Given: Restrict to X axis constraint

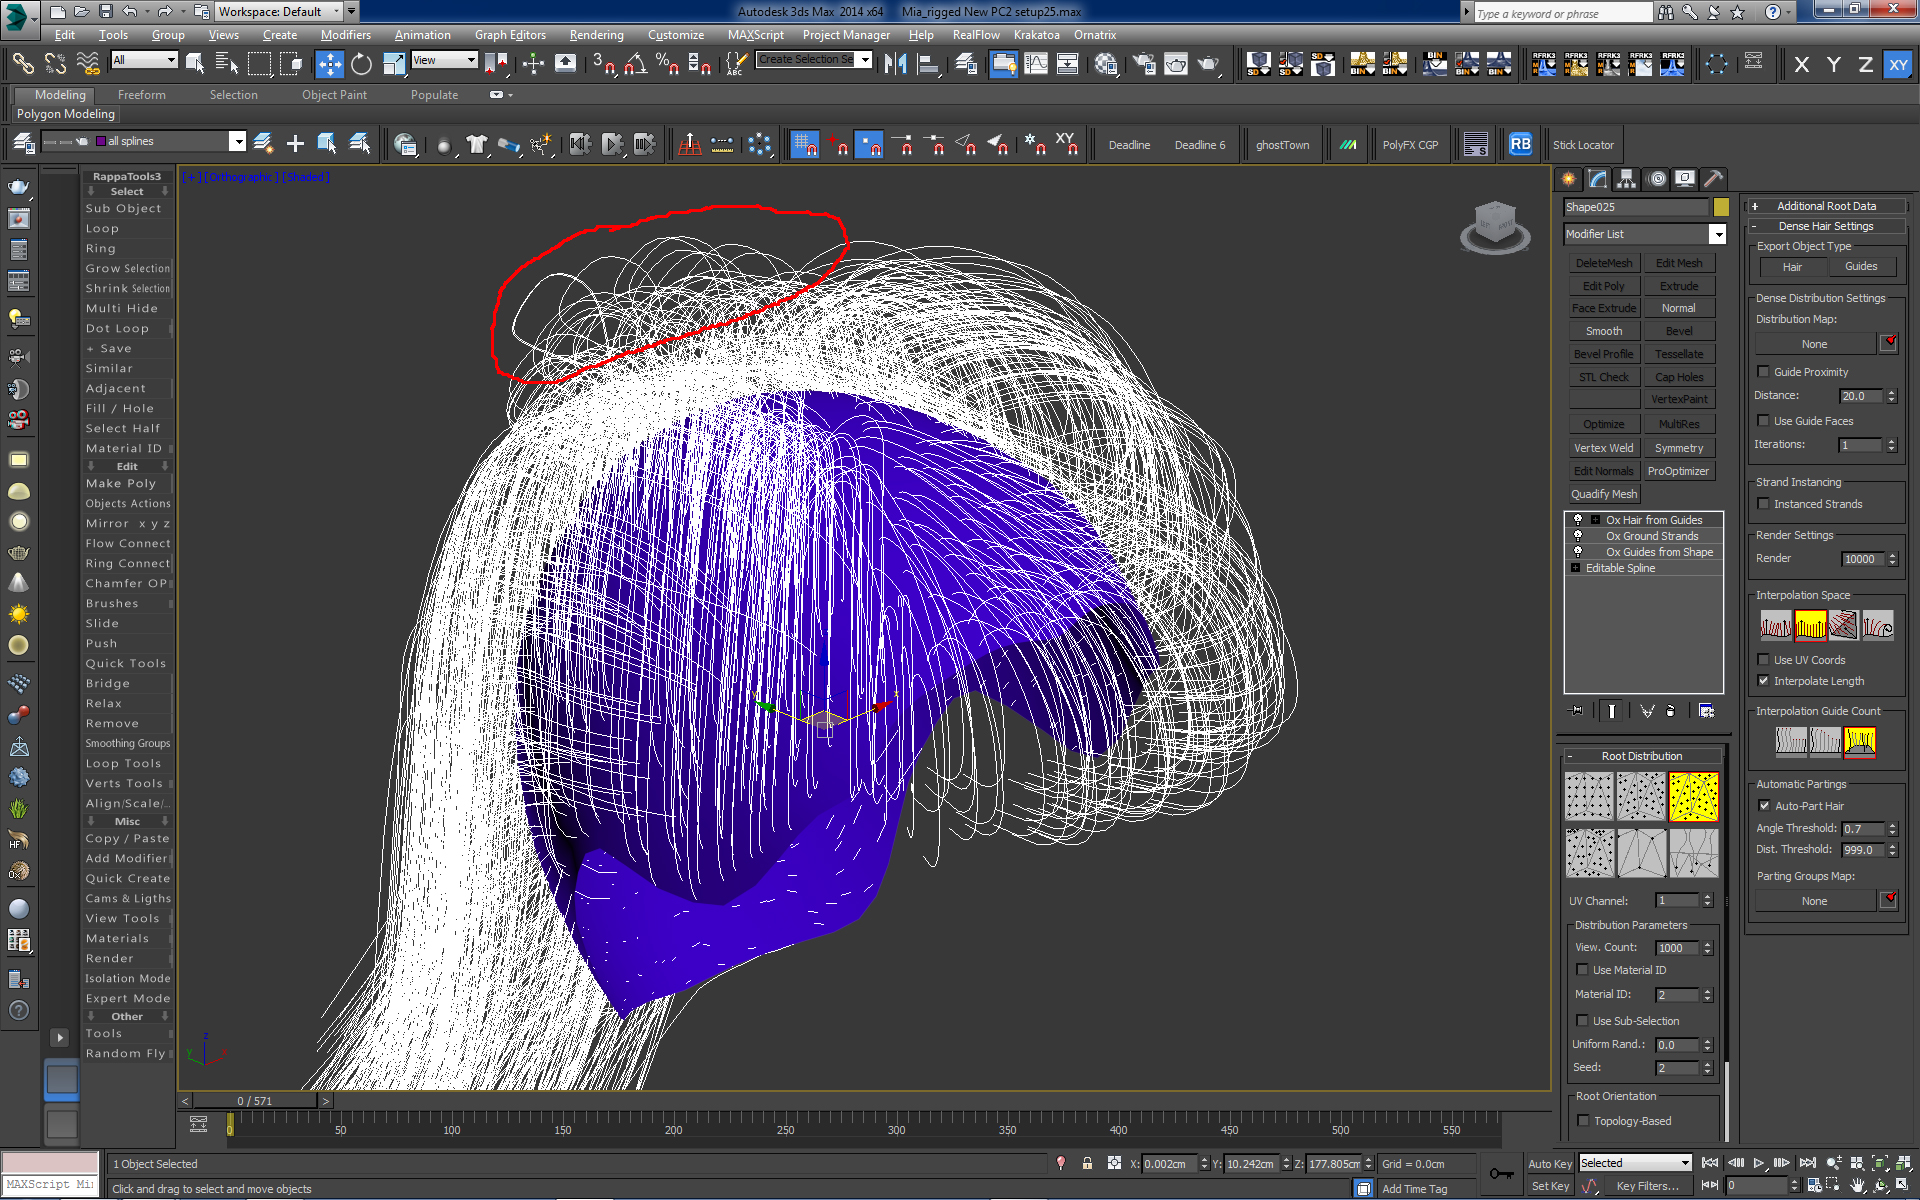Looking at the screenshot, I should pyautogui.click(x=1802, y=65).
